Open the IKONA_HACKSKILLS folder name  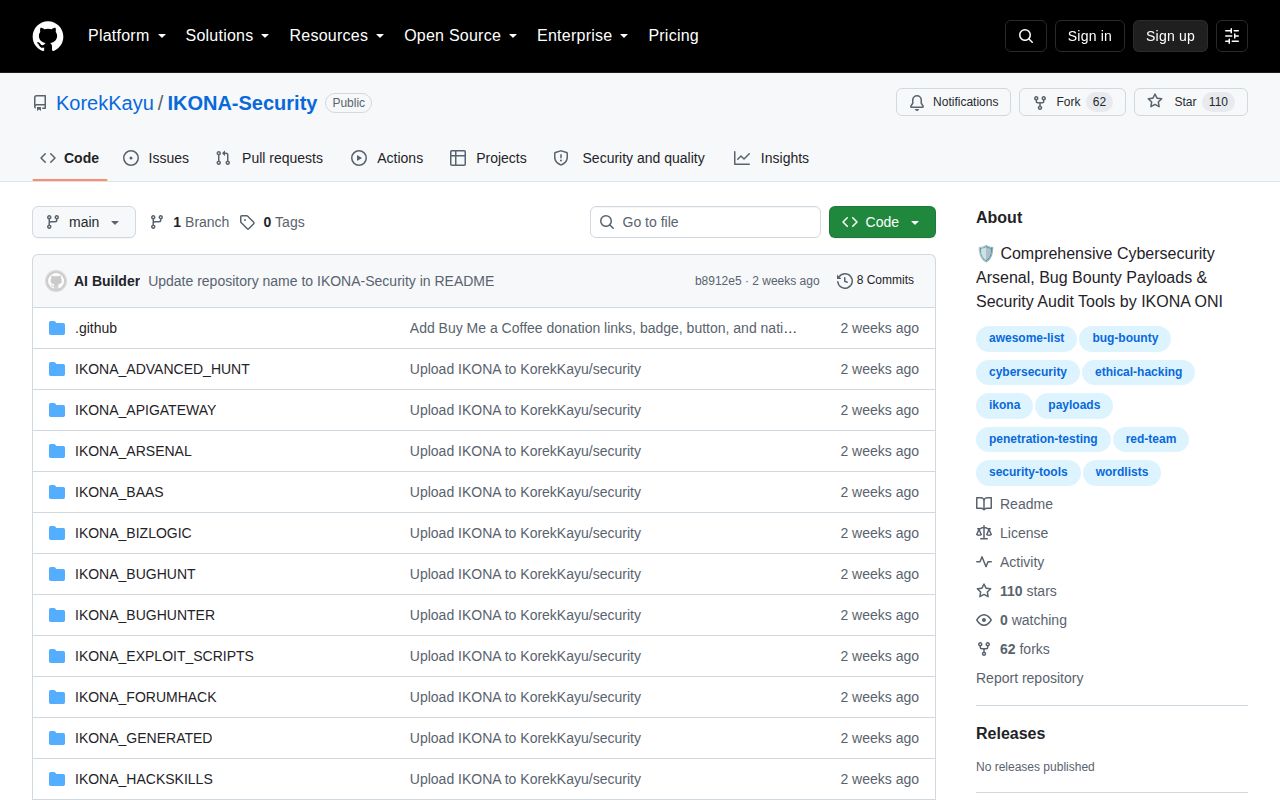(x=144, y=779)
